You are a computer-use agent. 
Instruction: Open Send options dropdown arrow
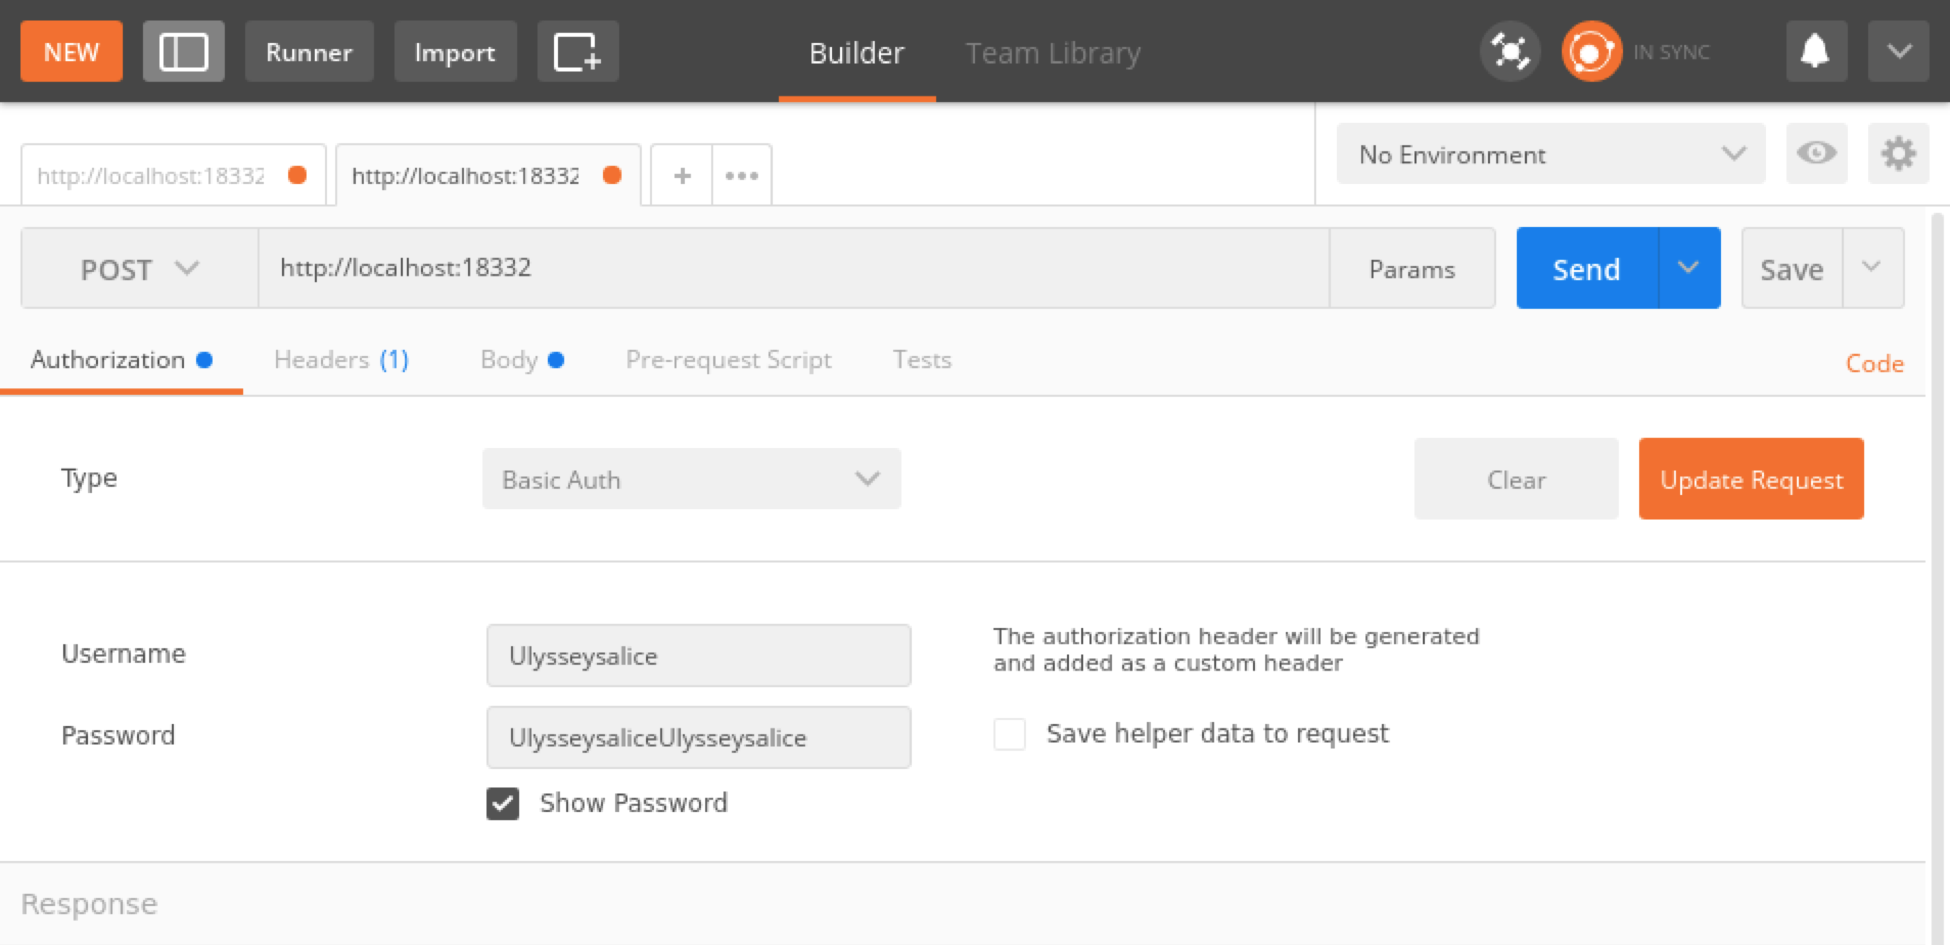[1689, 268]
